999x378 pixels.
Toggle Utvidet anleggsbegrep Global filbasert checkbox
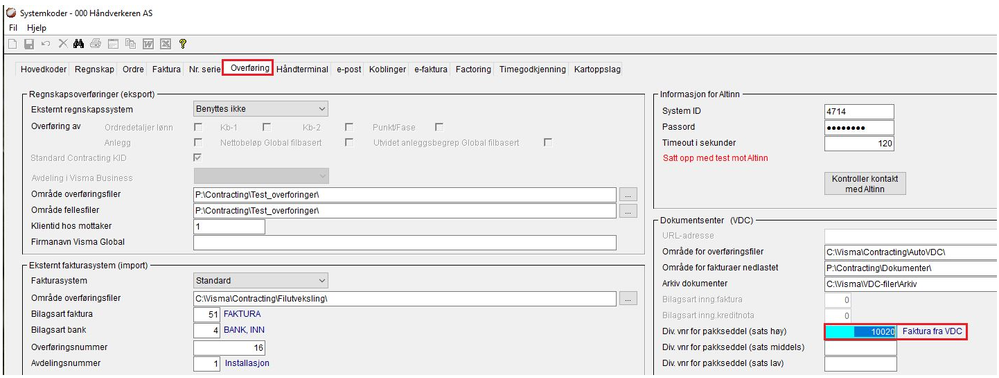click(548, 142)
